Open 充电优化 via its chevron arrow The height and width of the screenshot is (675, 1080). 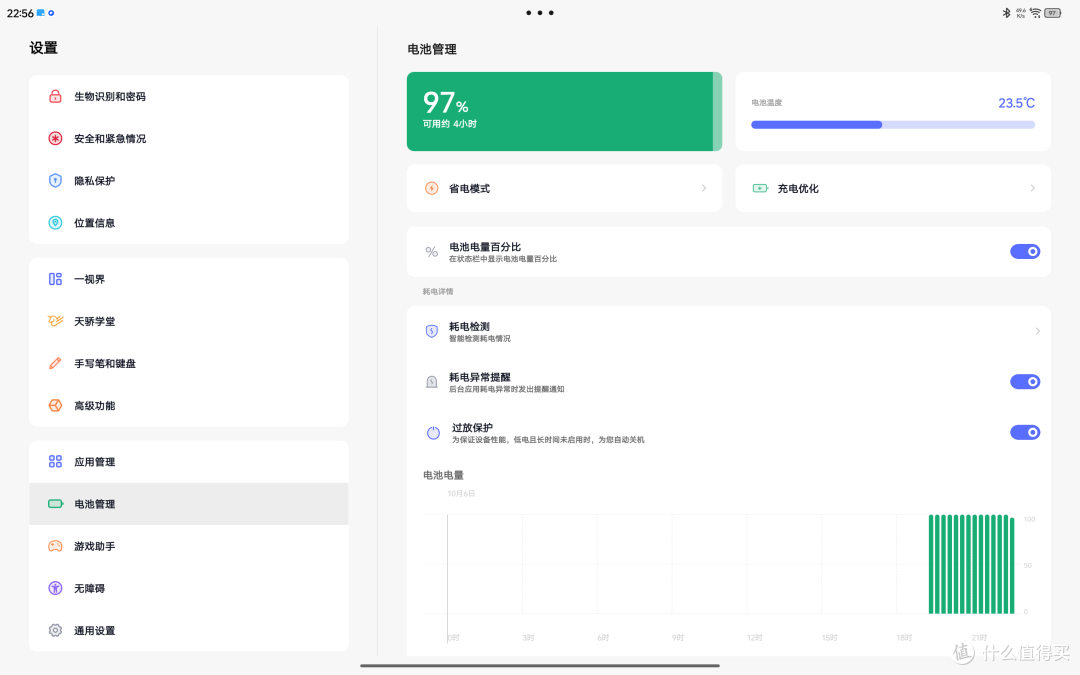click(x=1032, y=188)
